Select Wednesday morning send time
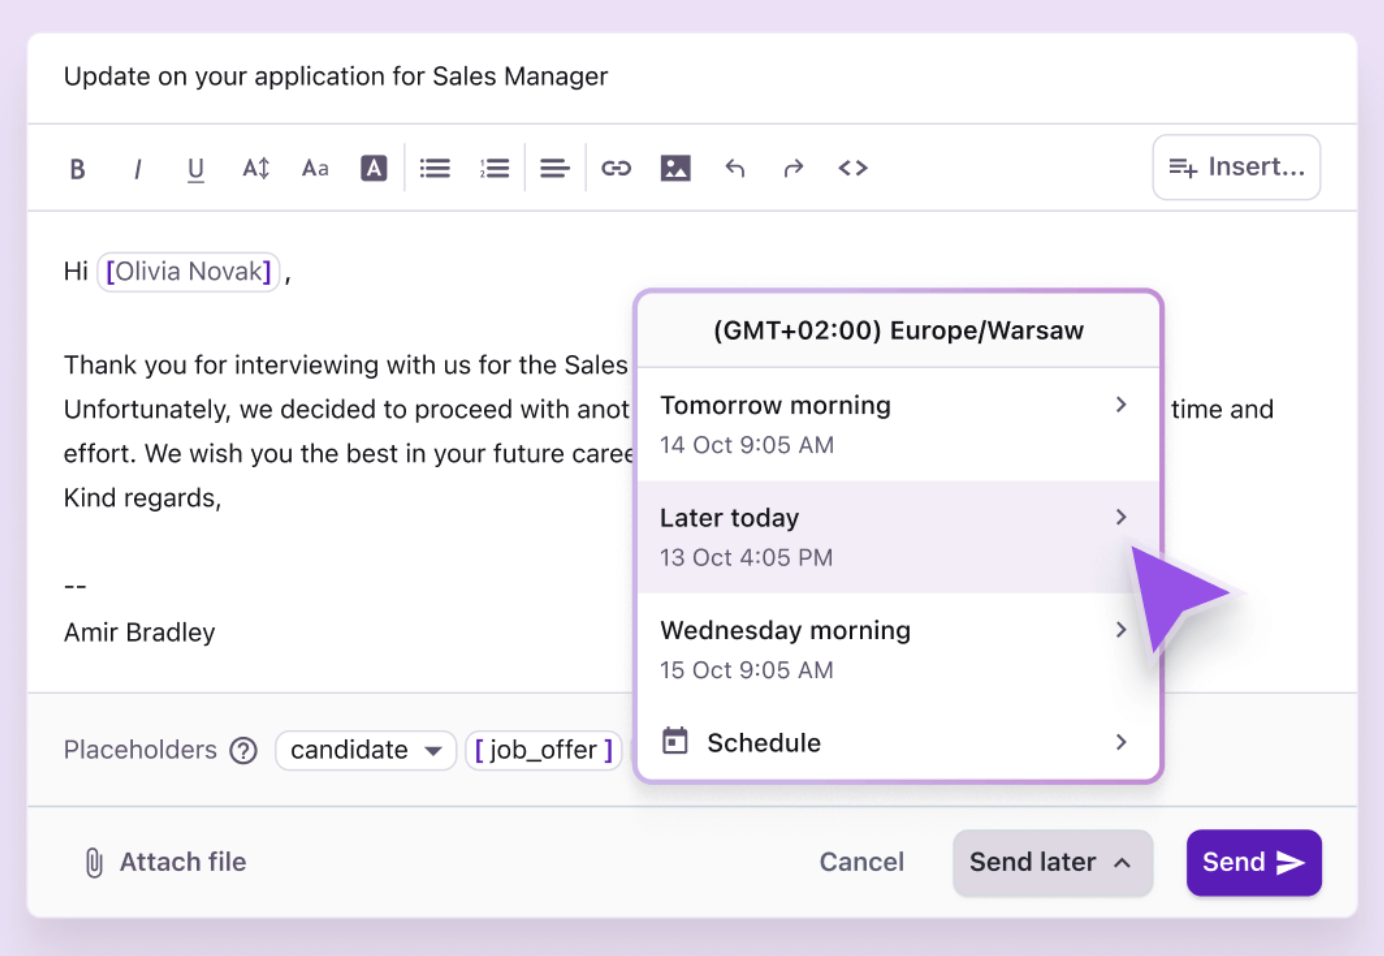 899,649
